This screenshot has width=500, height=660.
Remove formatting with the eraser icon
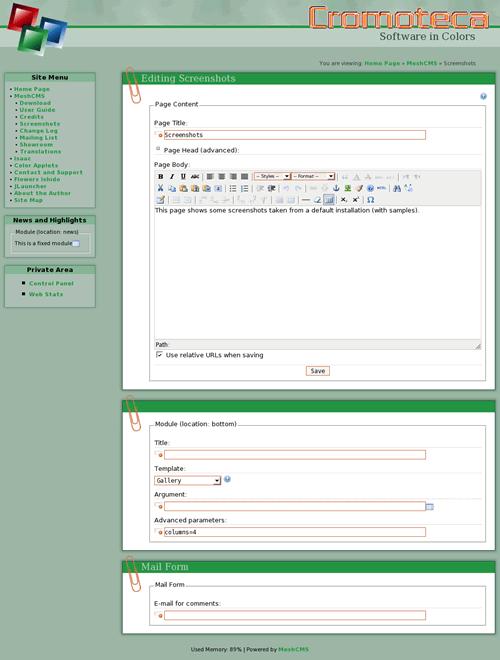point(317,200)
